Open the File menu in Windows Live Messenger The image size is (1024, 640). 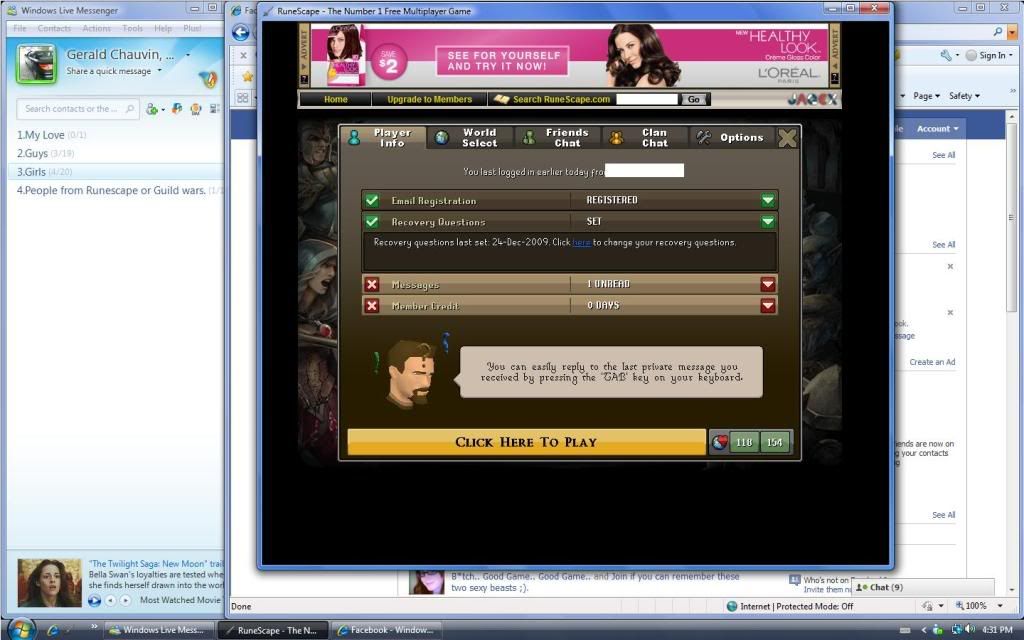[20, 28]
